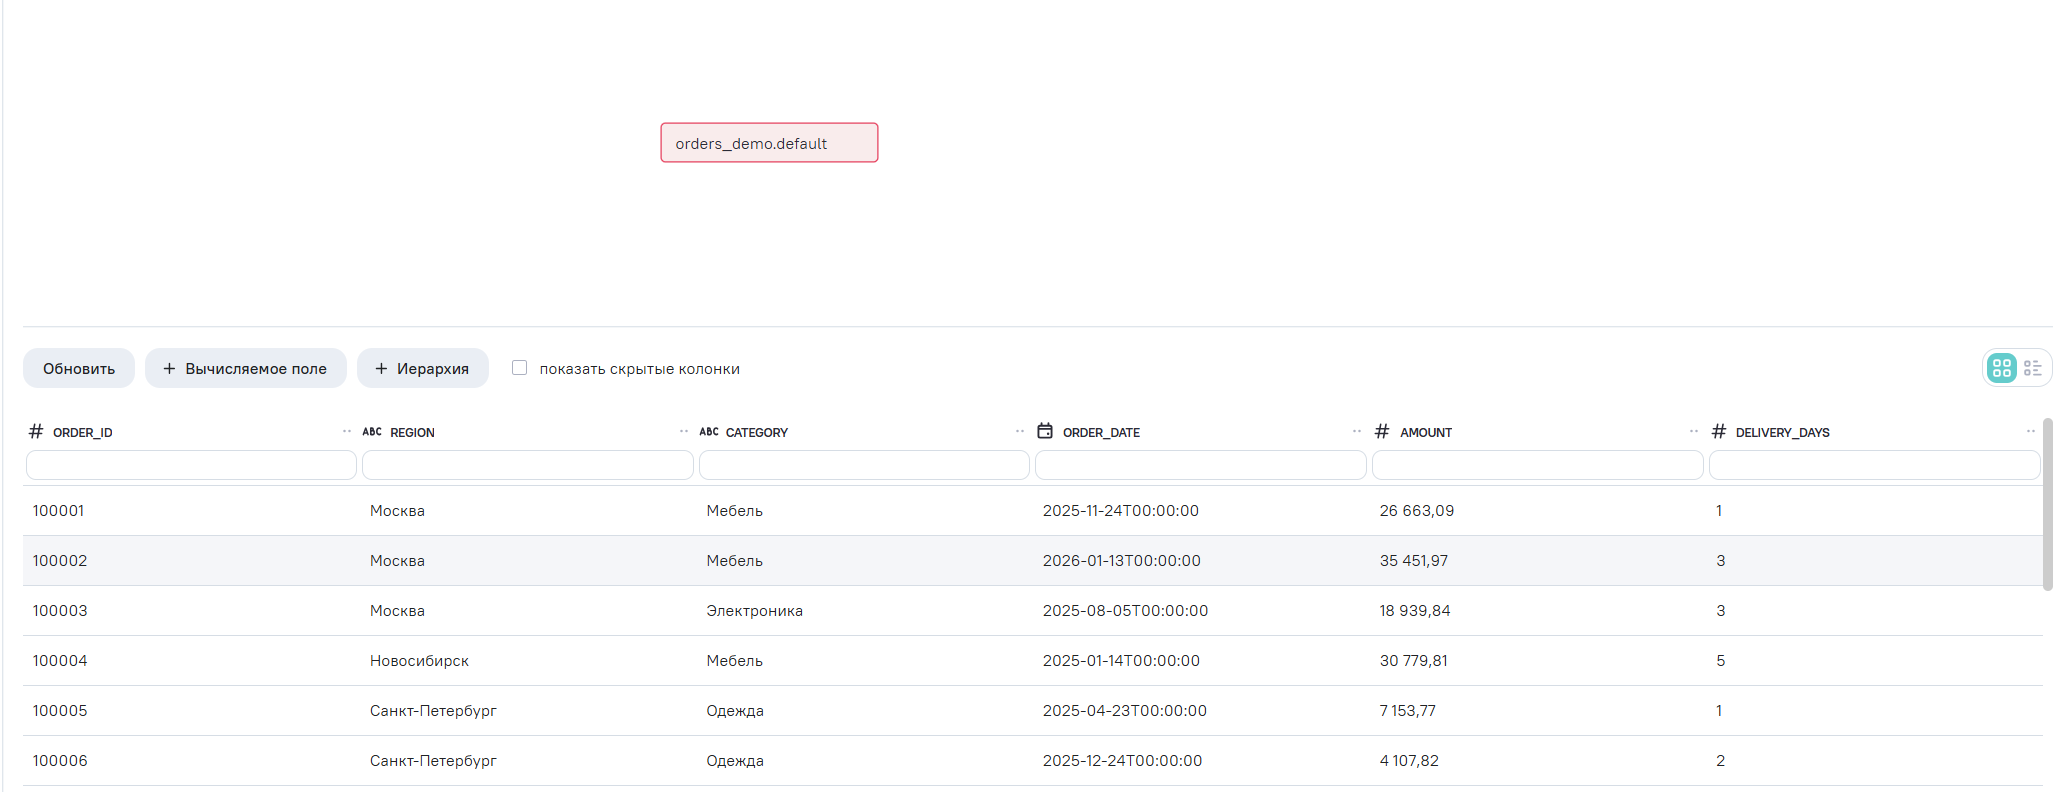The width and height of the screenshot is (2065, 792).
Task: Click the CATEGORY column header label
Action: 757,433
